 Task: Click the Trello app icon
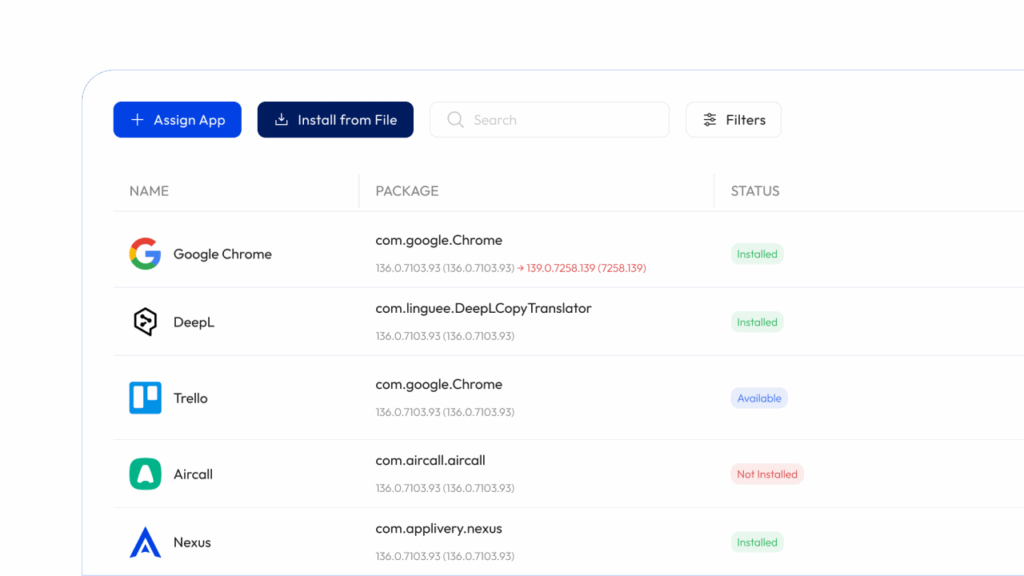pos(145,398)
